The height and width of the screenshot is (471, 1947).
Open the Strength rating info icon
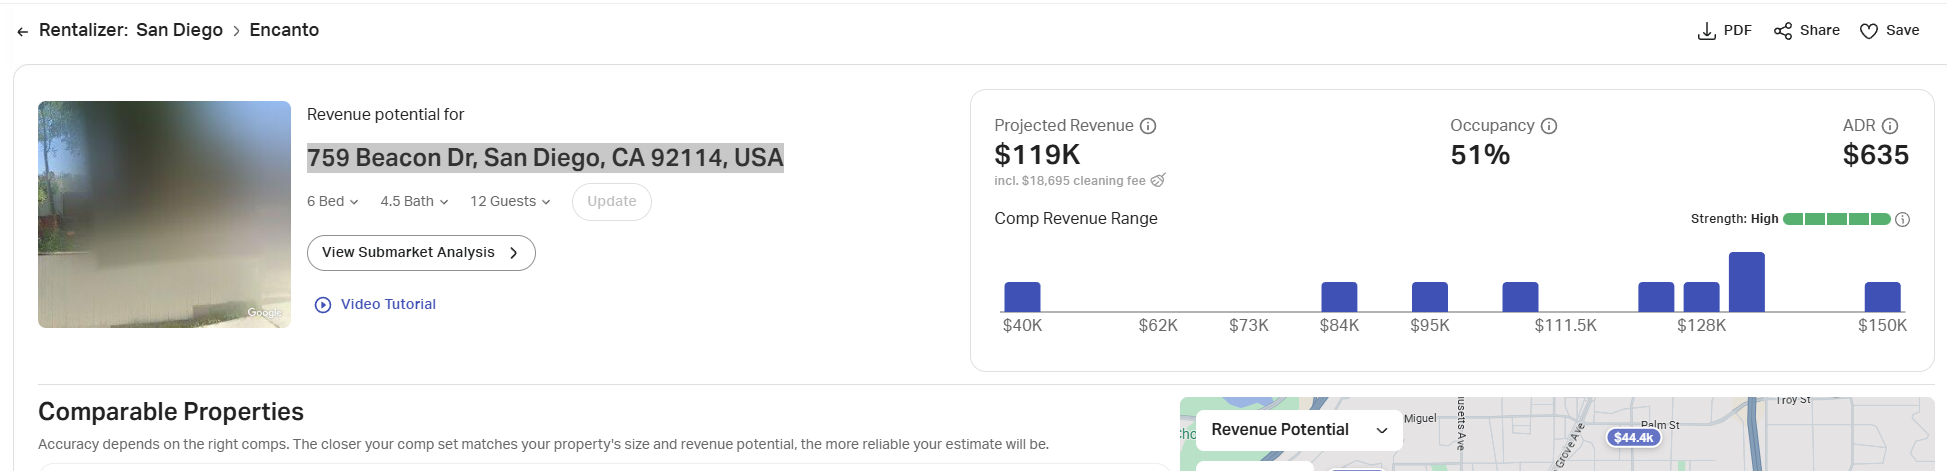coord(1902,219)
